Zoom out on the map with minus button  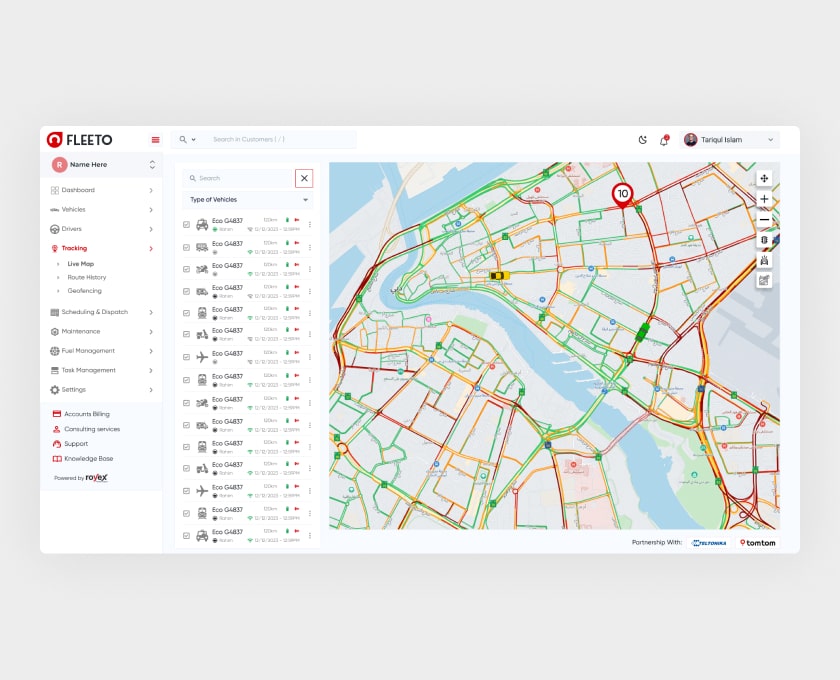point(764,219)
